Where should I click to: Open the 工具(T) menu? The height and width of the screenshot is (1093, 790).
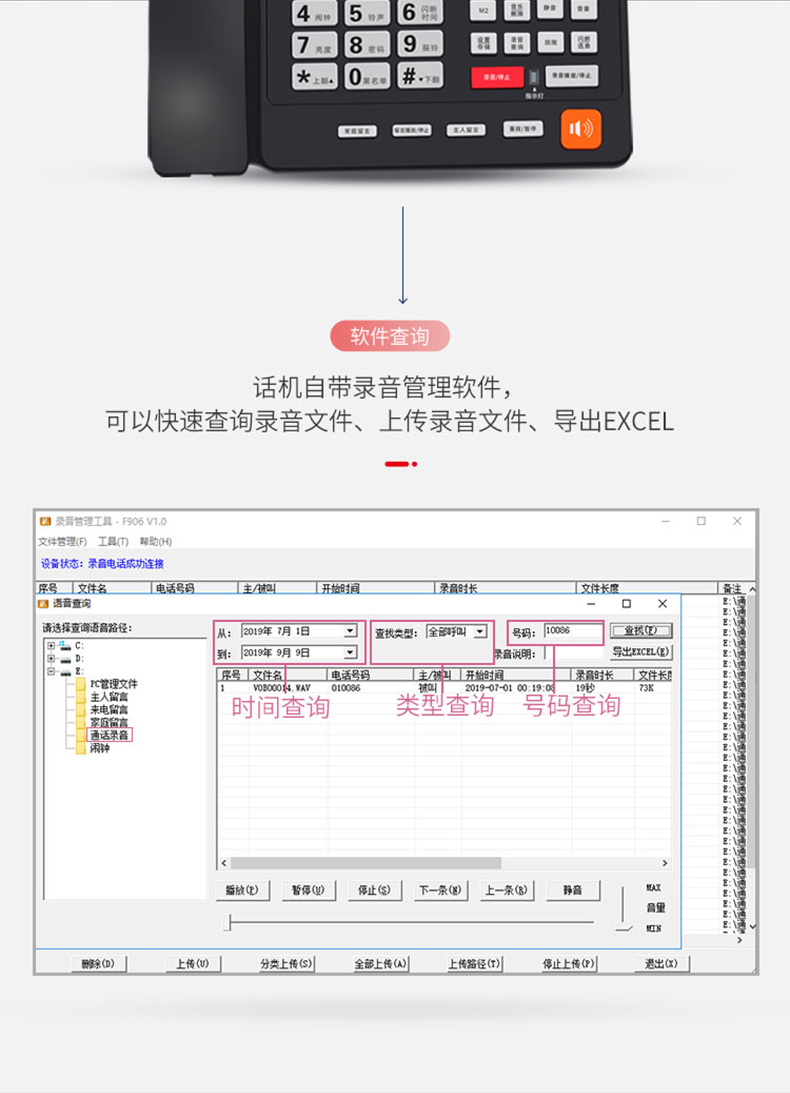[113, 542]
